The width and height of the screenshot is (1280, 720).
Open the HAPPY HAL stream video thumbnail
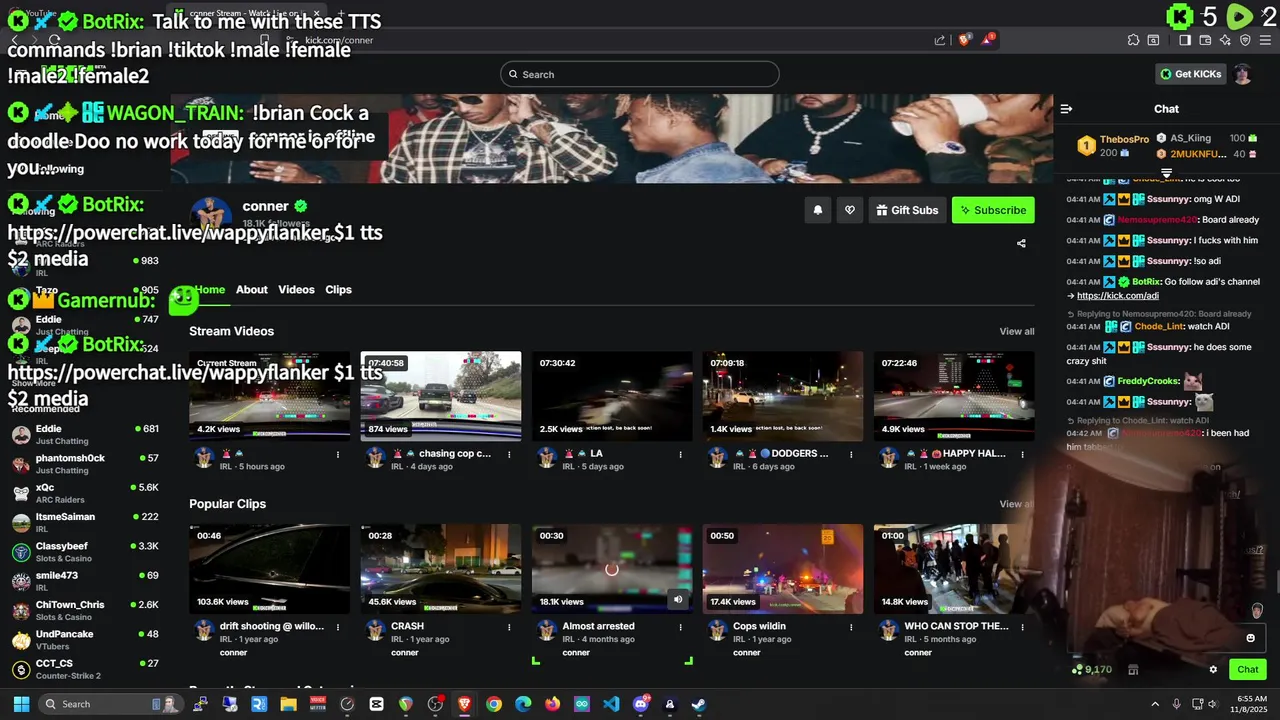954,396
